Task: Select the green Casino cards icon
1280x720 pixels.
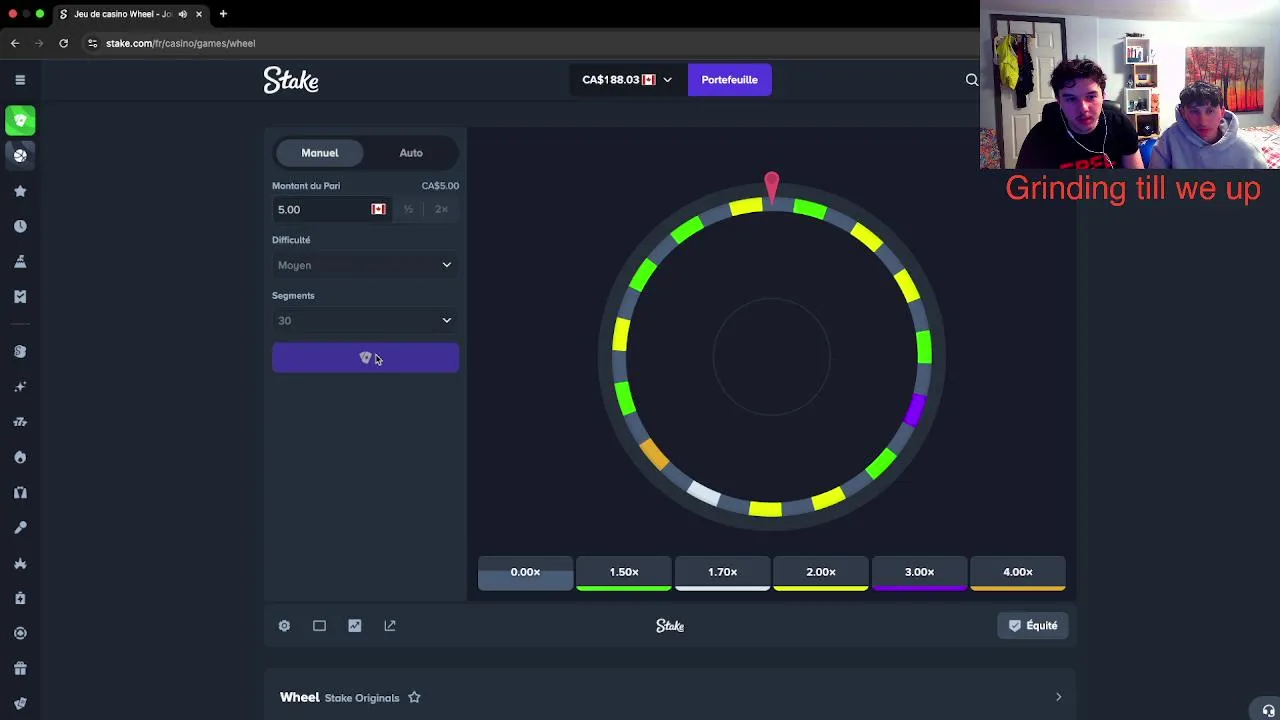Action: pos(20,120)
